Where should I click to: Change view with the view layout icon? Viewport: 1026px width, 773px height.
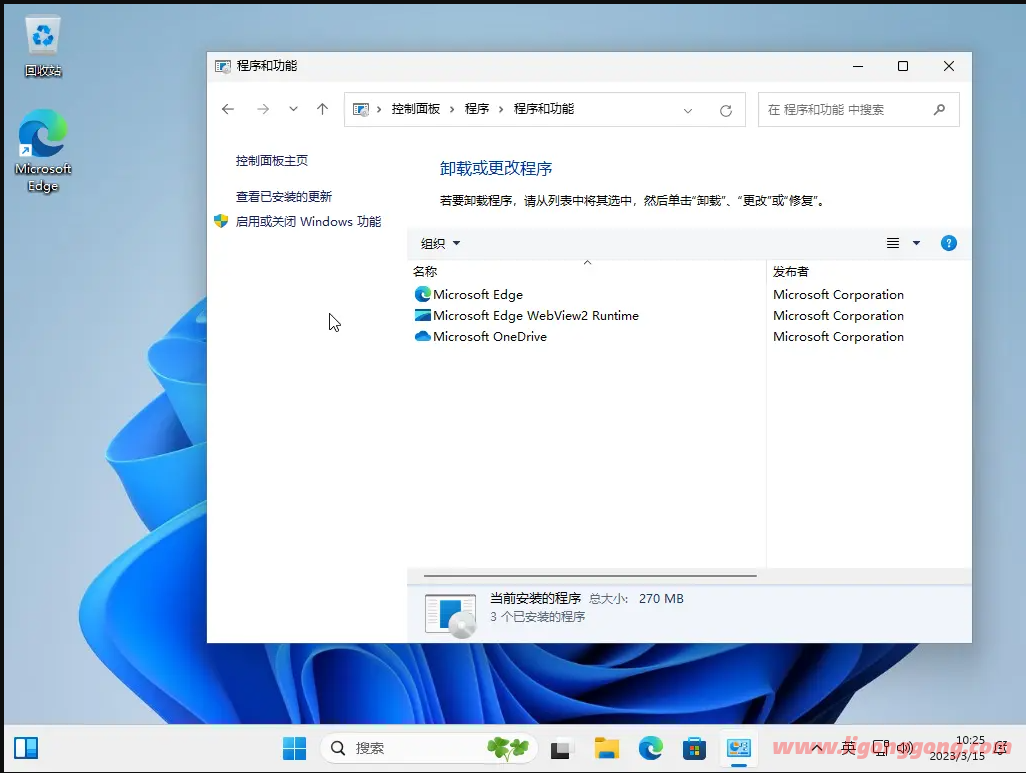click(893, 243)
